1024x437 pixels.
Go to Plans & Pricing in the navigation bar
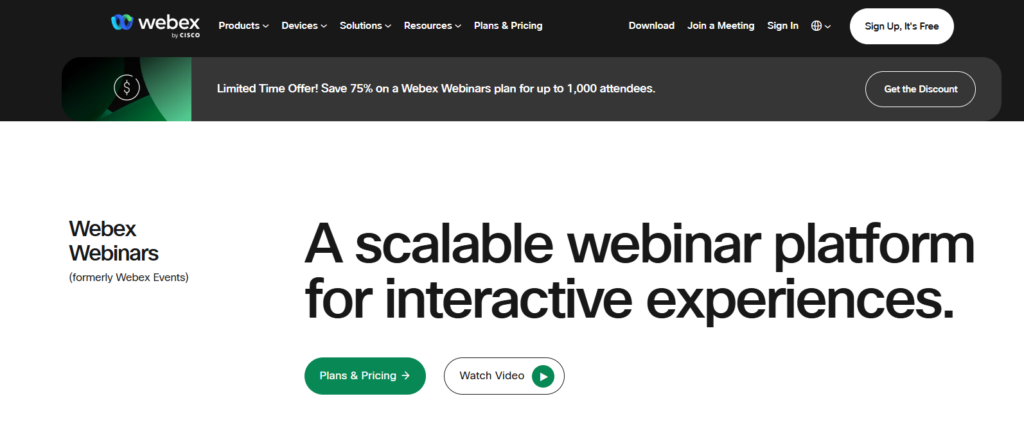tap(508, 26)
